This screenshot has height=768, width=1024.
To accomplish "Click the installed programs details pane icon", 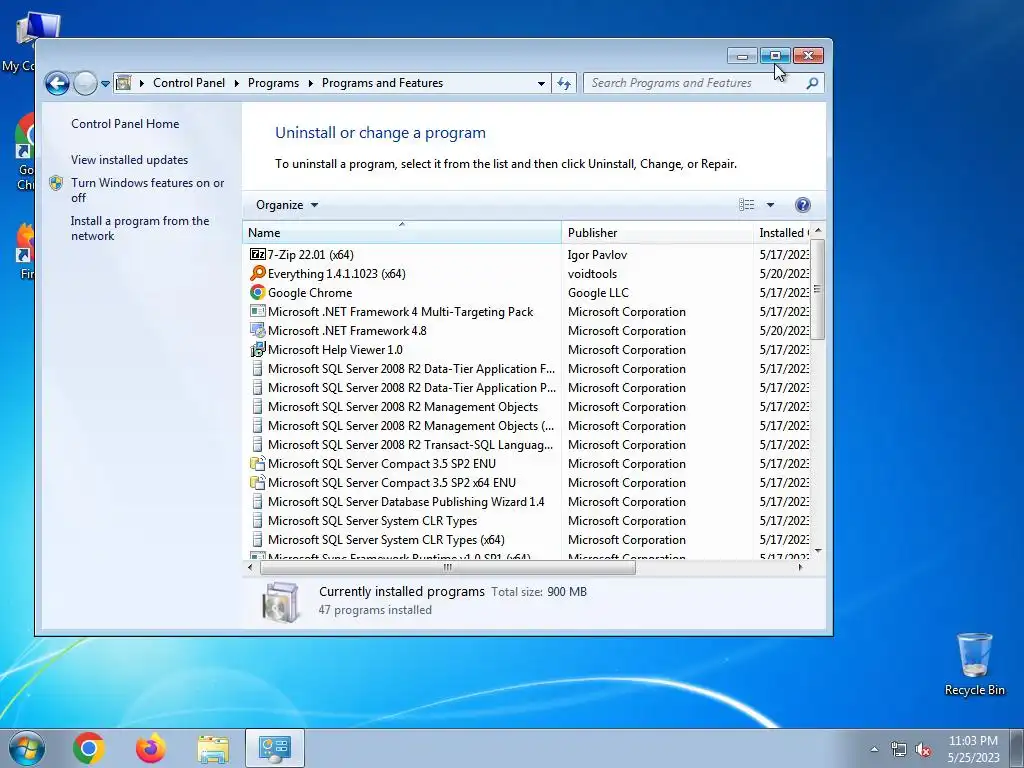I will pyautogui.click(x=281, y=601).
